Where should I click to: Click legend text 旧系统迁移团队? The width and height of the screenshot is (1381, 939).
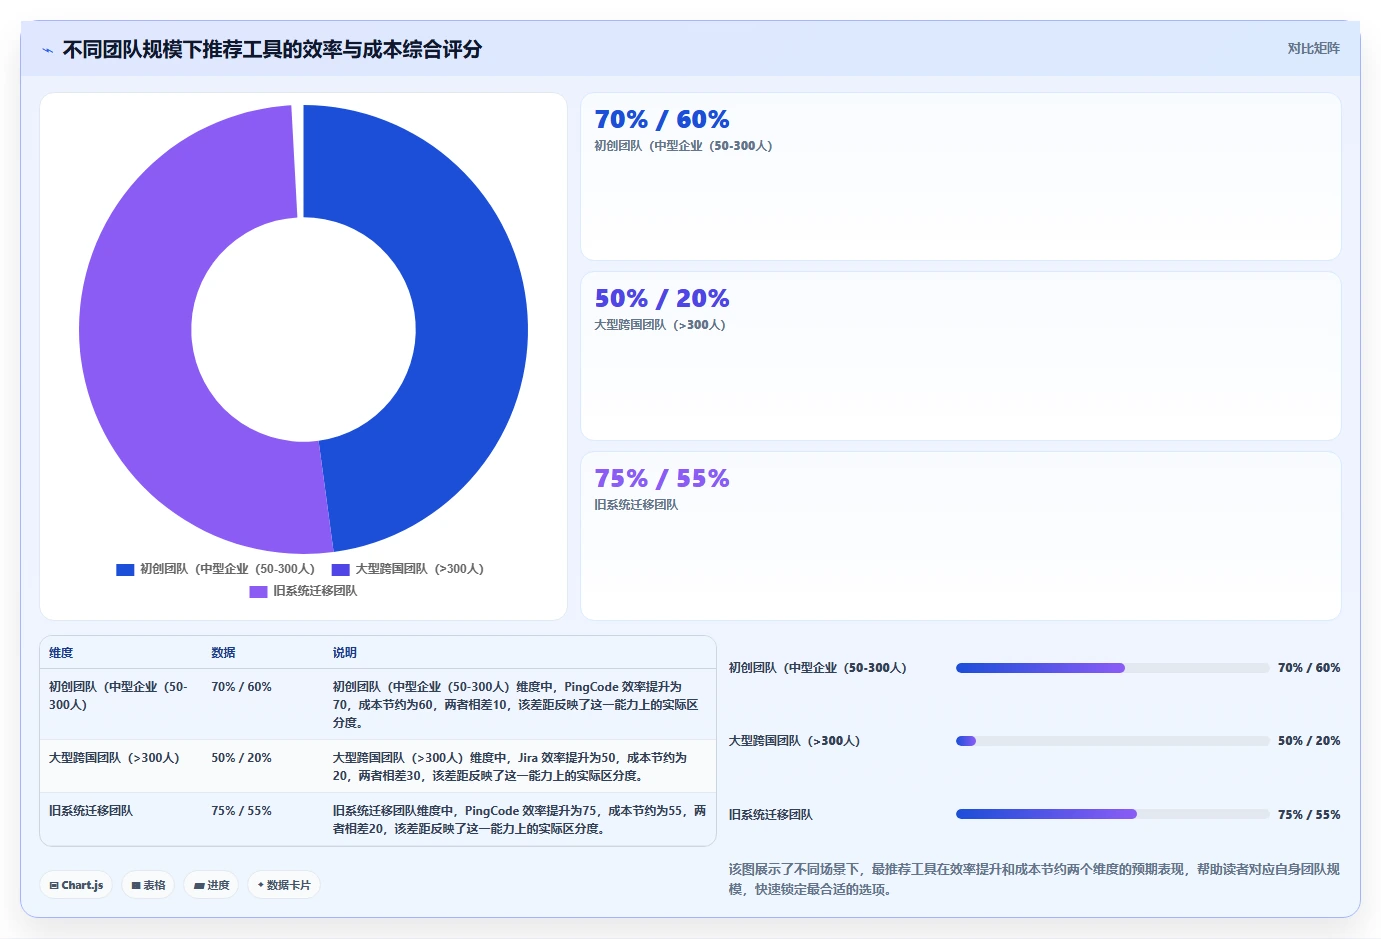click(x=315, y=591)
